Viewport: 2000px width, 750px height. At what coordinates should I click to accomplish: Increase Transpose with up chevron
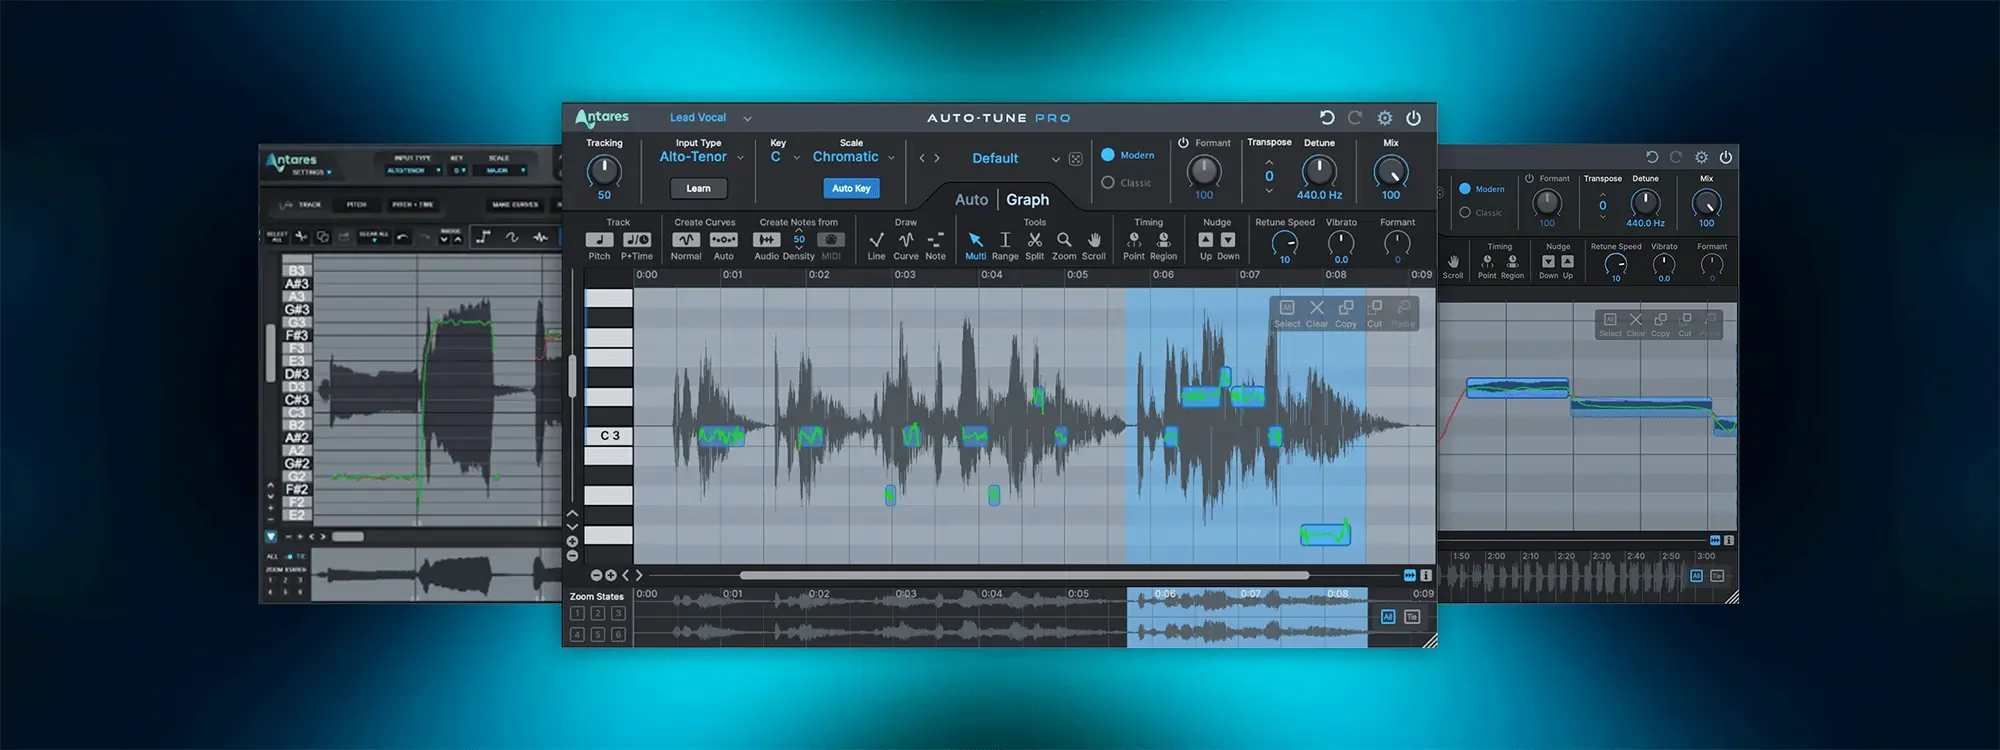[1269, 162]
